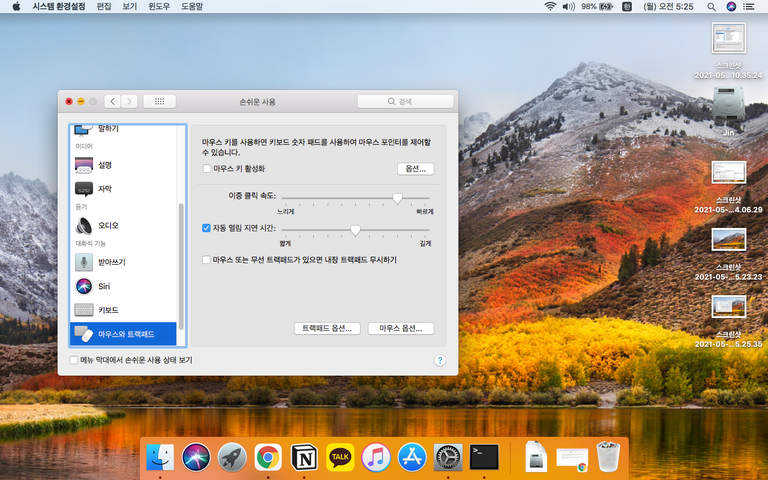Open Launchpad rocket icon in Dock
768x480 pixels.
[x=232, y=457]
